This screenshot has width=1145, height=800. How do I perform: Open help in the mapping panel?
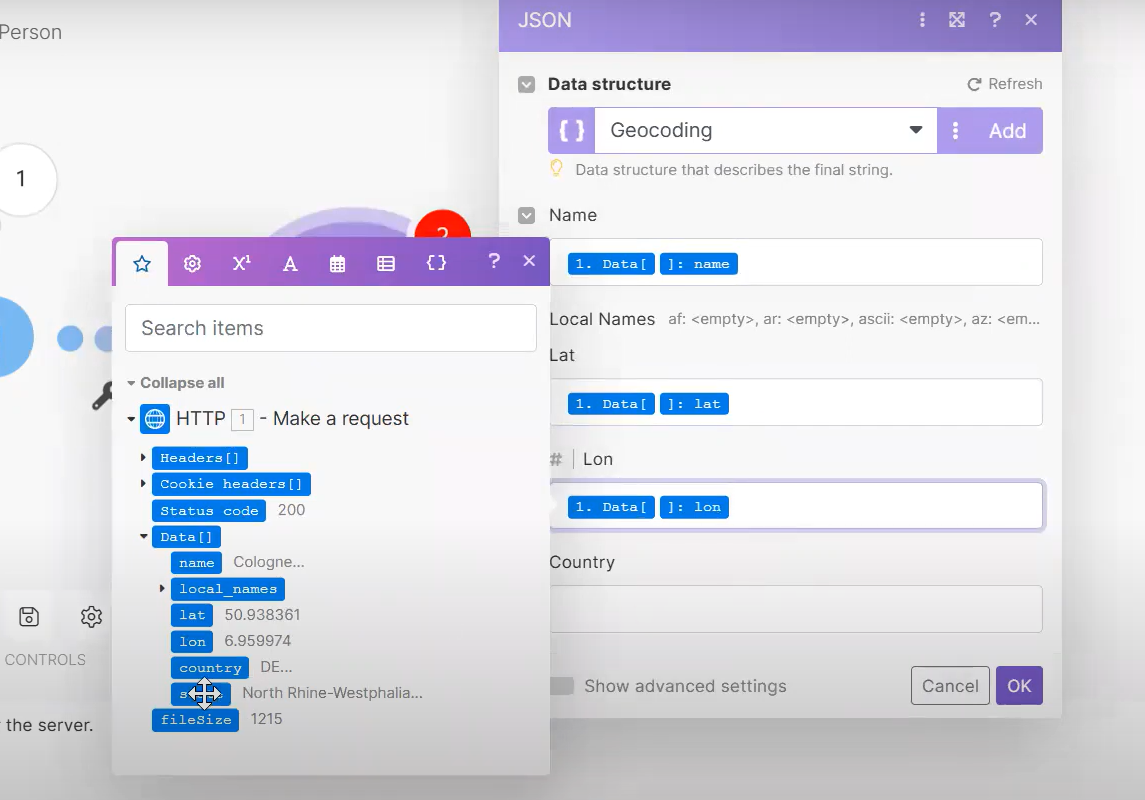click(x=494, y=261)
